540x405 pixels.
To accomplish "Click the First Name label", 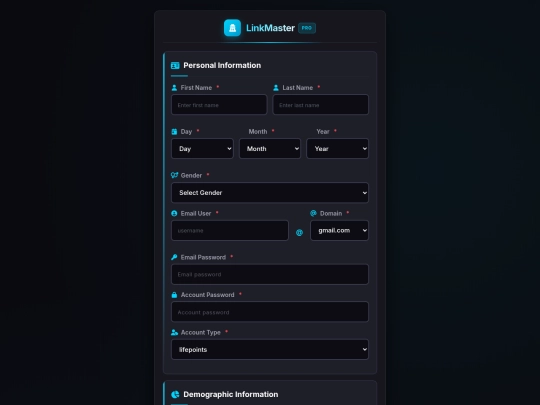I will pos(196,88).
